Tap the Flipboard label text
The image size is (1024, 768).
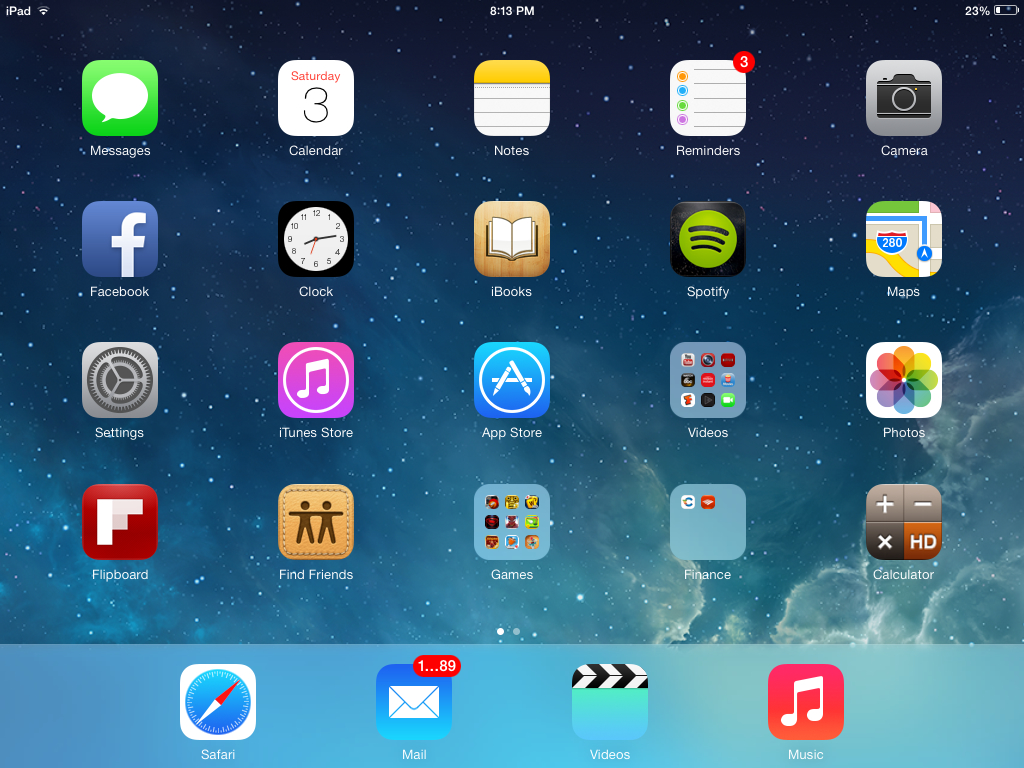point(120,575)
